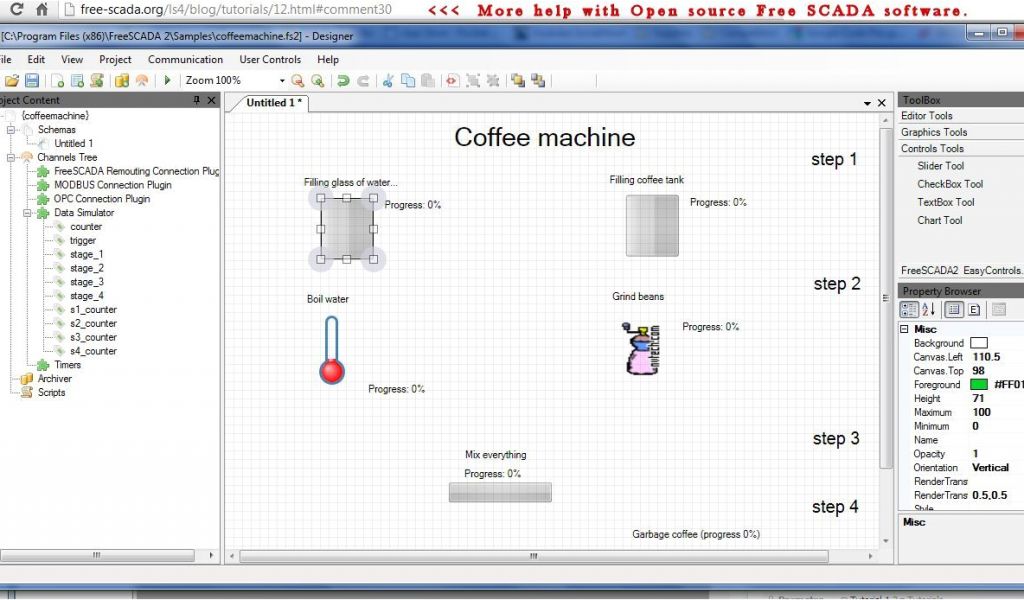Open the Zoom 100% dropdown
1024x600 pixels.
click(282, 81)
